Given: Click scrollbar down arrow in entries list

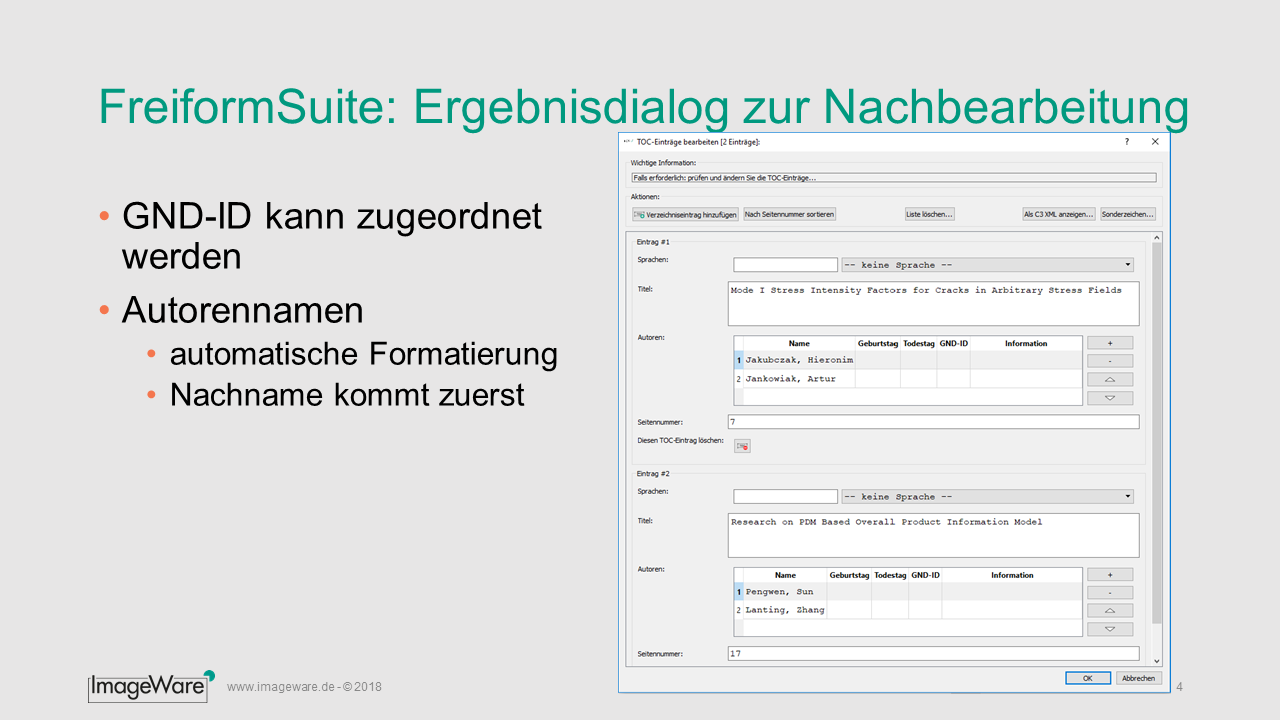Looking at the screenshot, I should (1157, 660).
